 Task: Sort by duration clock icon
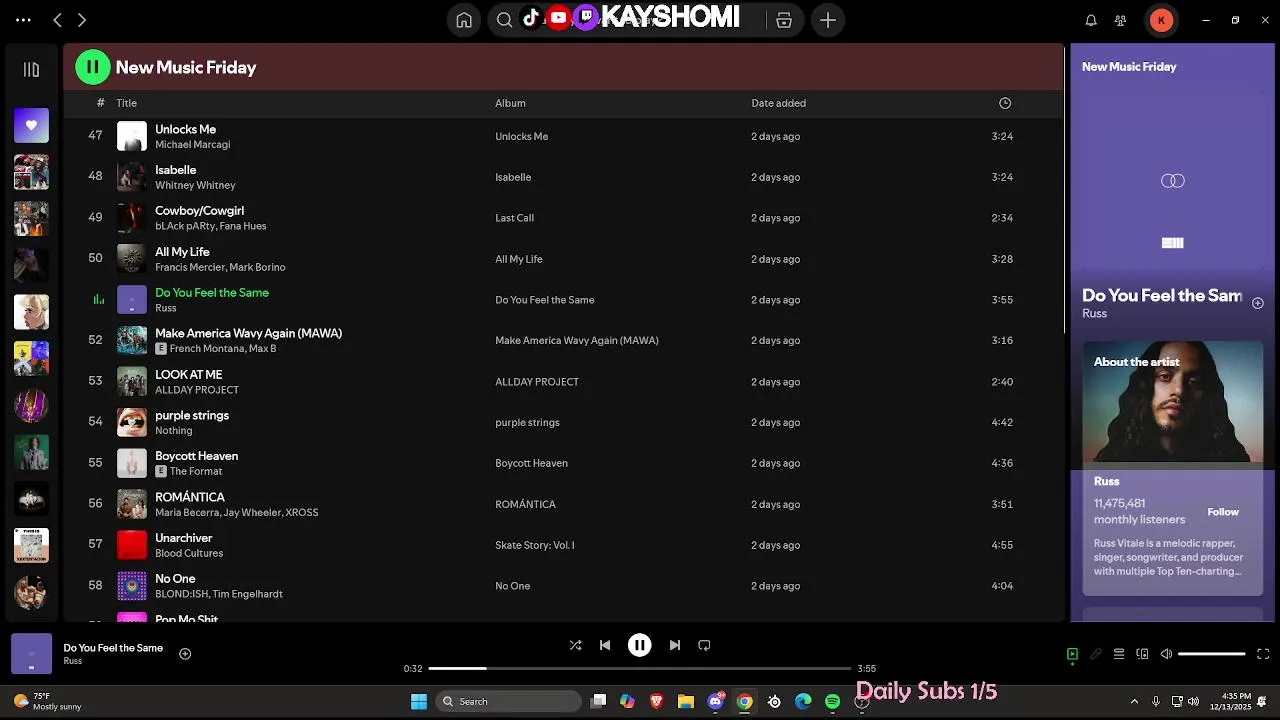(x=1005, y=103)
